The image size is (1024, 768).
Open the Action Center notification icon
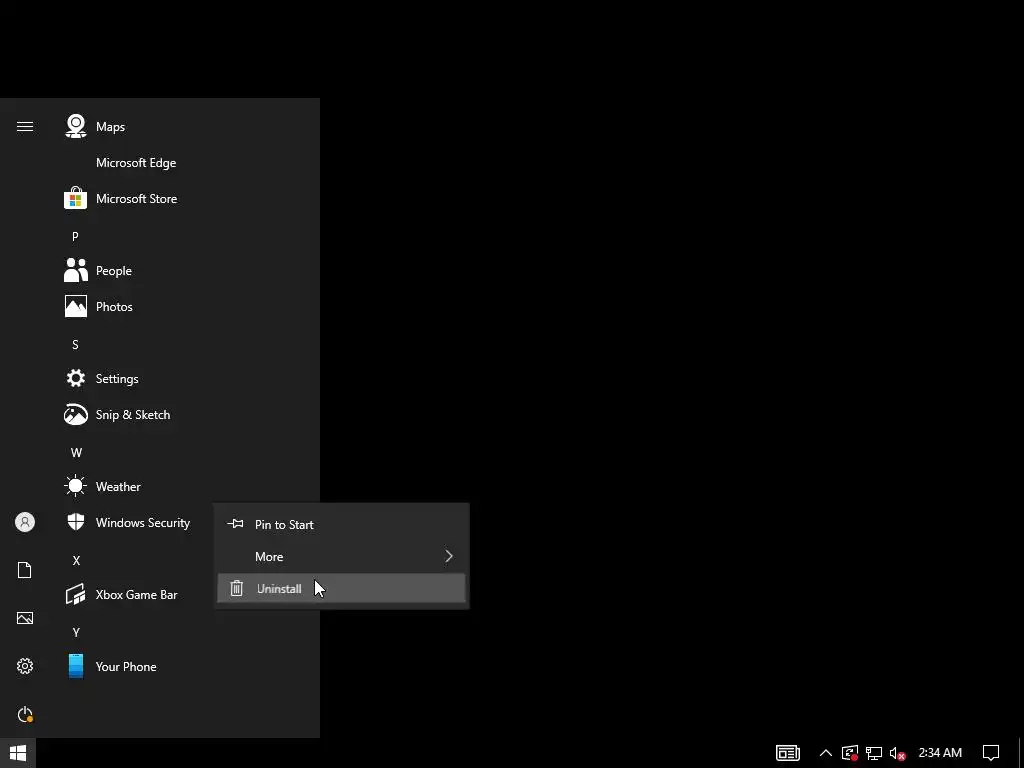tap(991, 753)
